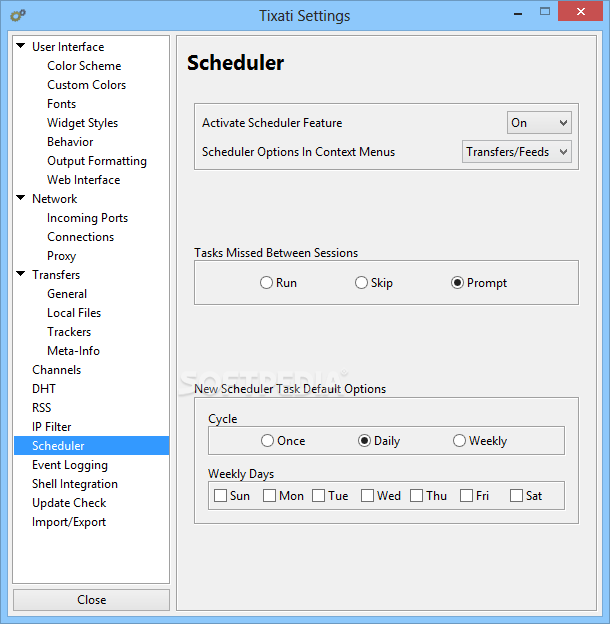Go to RSS settings
The height and width of the screenshot is (624, 610).
pos(41,408)
